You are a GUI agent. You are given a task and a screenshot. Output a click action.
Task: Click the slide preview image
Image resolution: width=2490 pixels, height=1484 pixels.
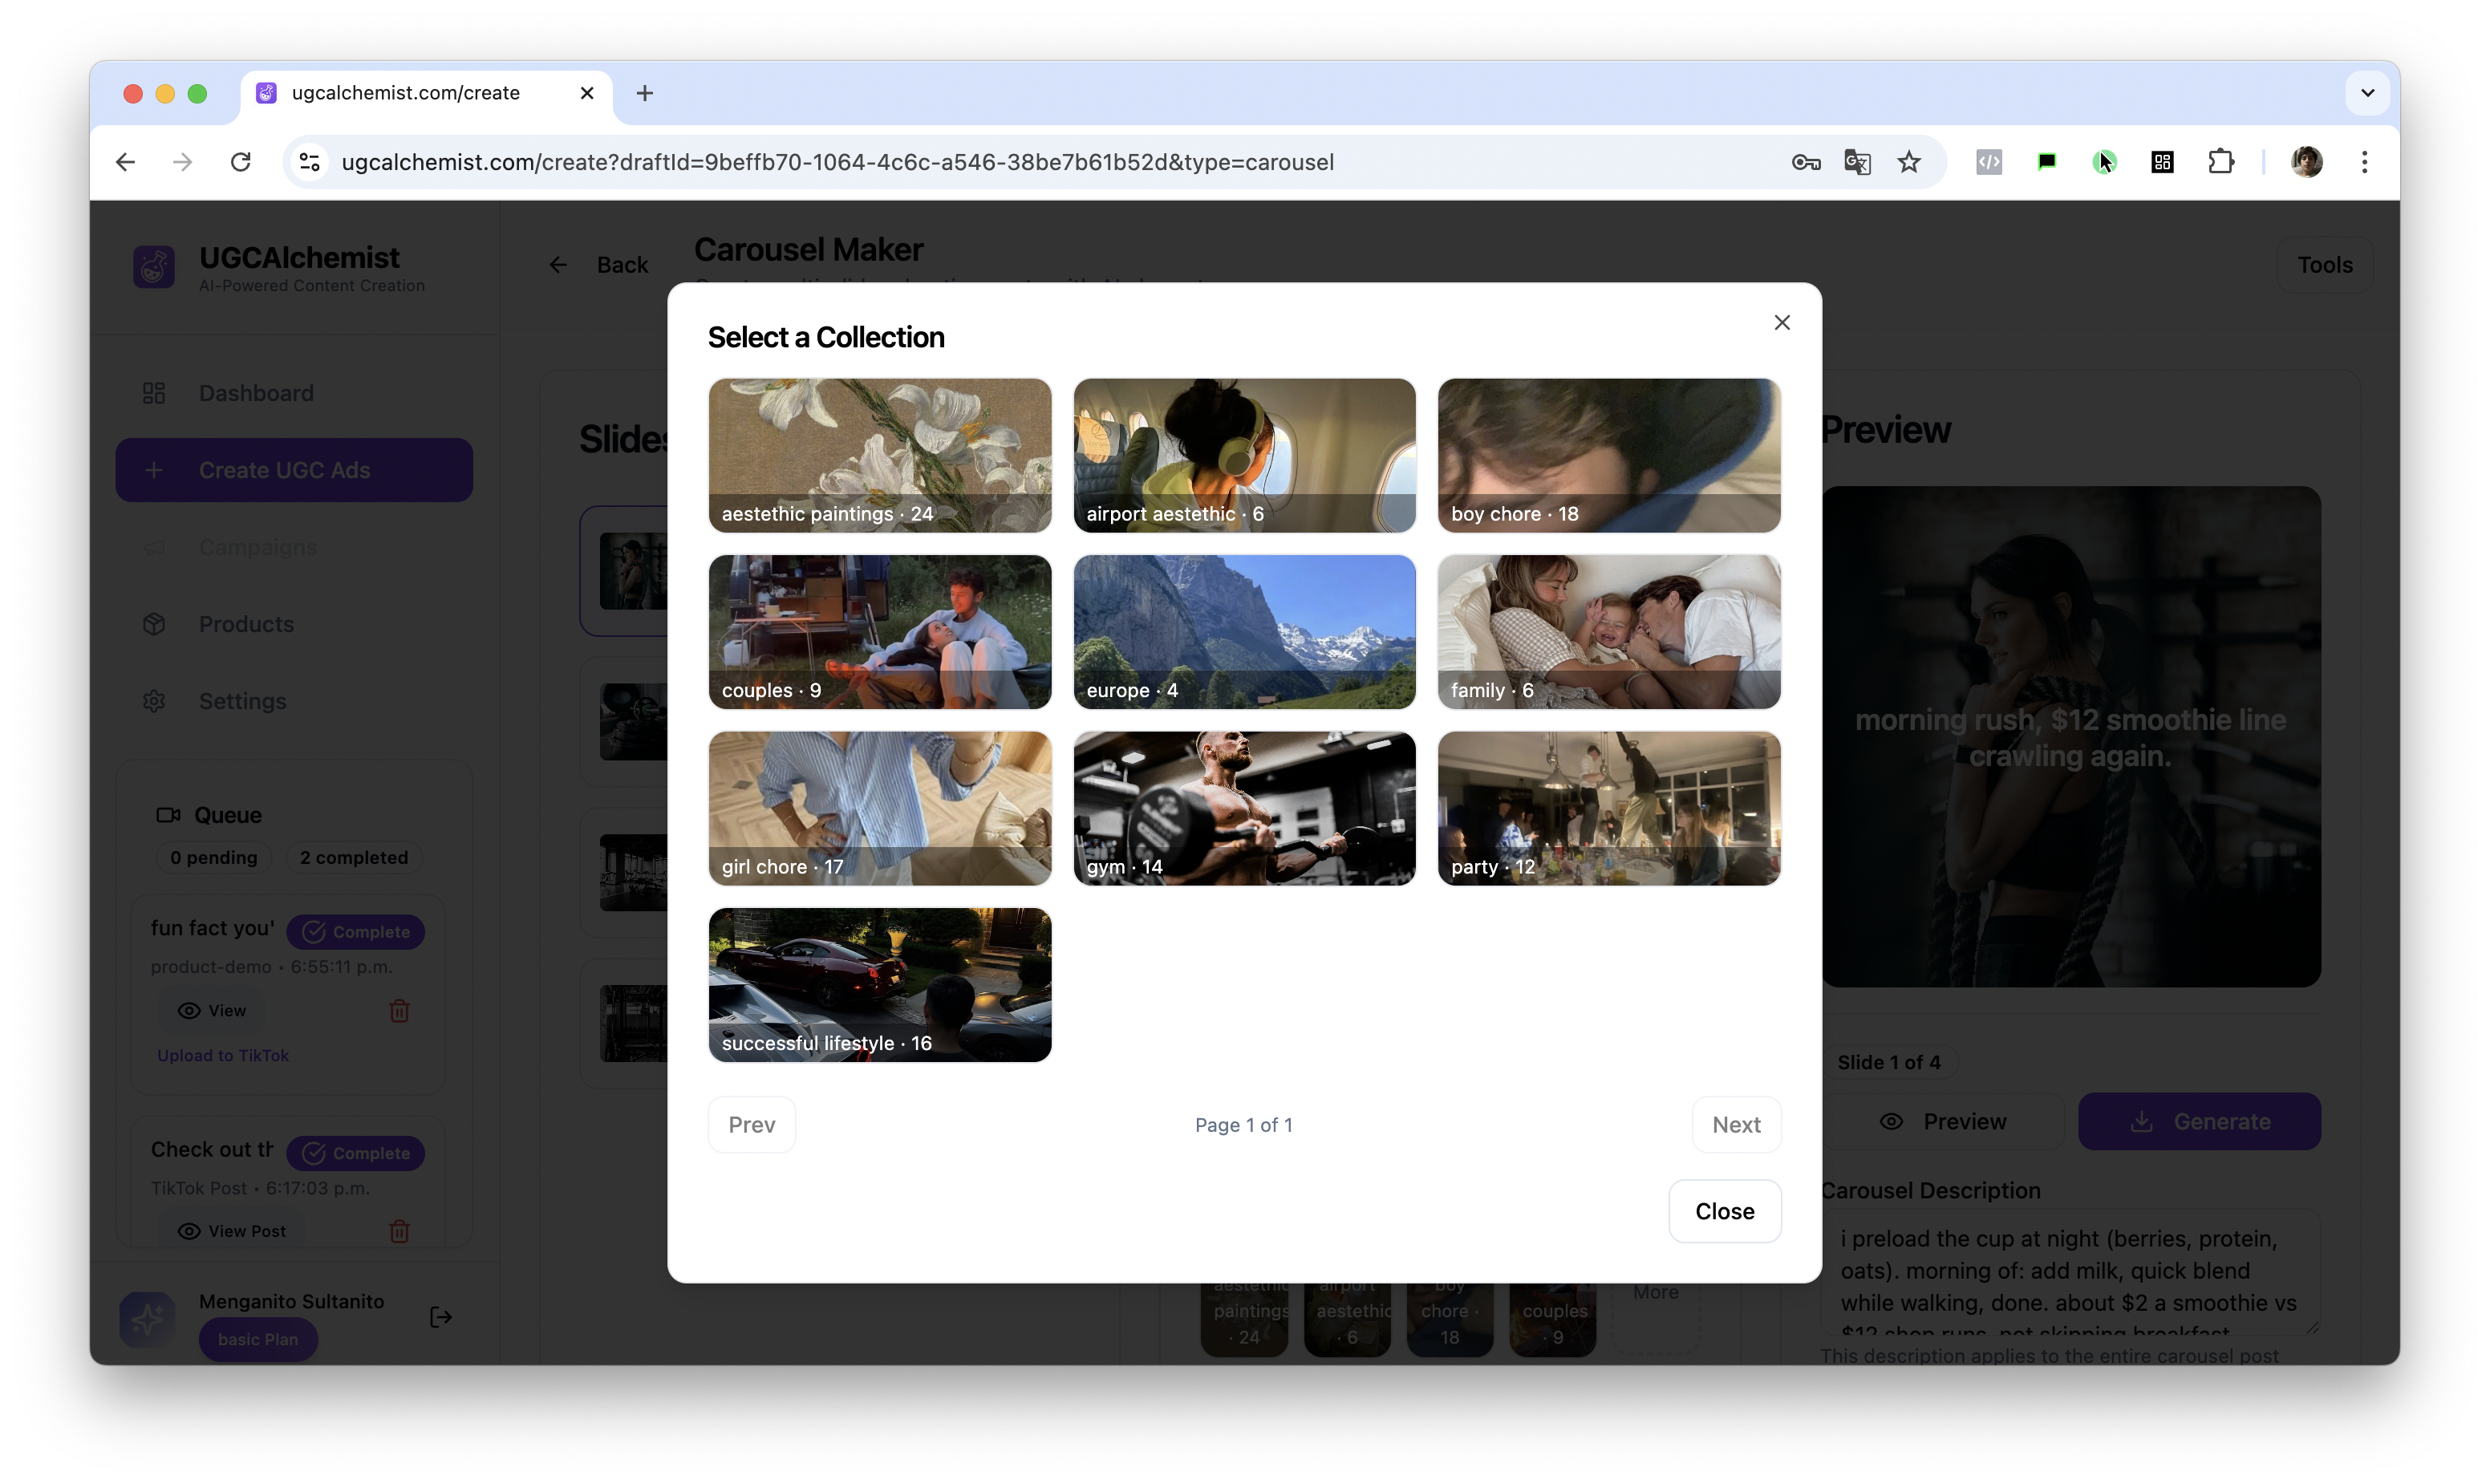tap(2070, 737)
